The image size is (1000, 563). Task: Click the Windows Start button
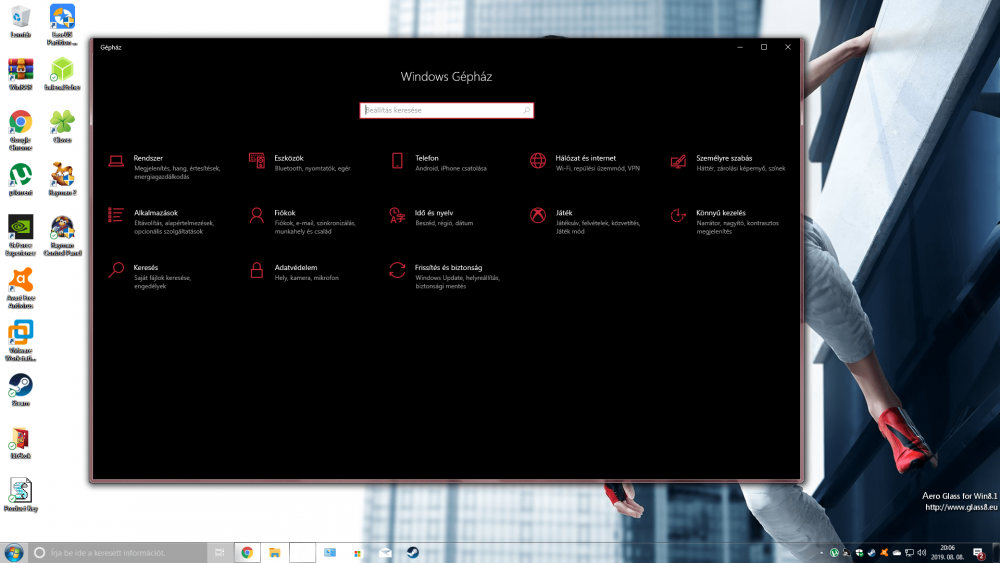coord(14,552)
